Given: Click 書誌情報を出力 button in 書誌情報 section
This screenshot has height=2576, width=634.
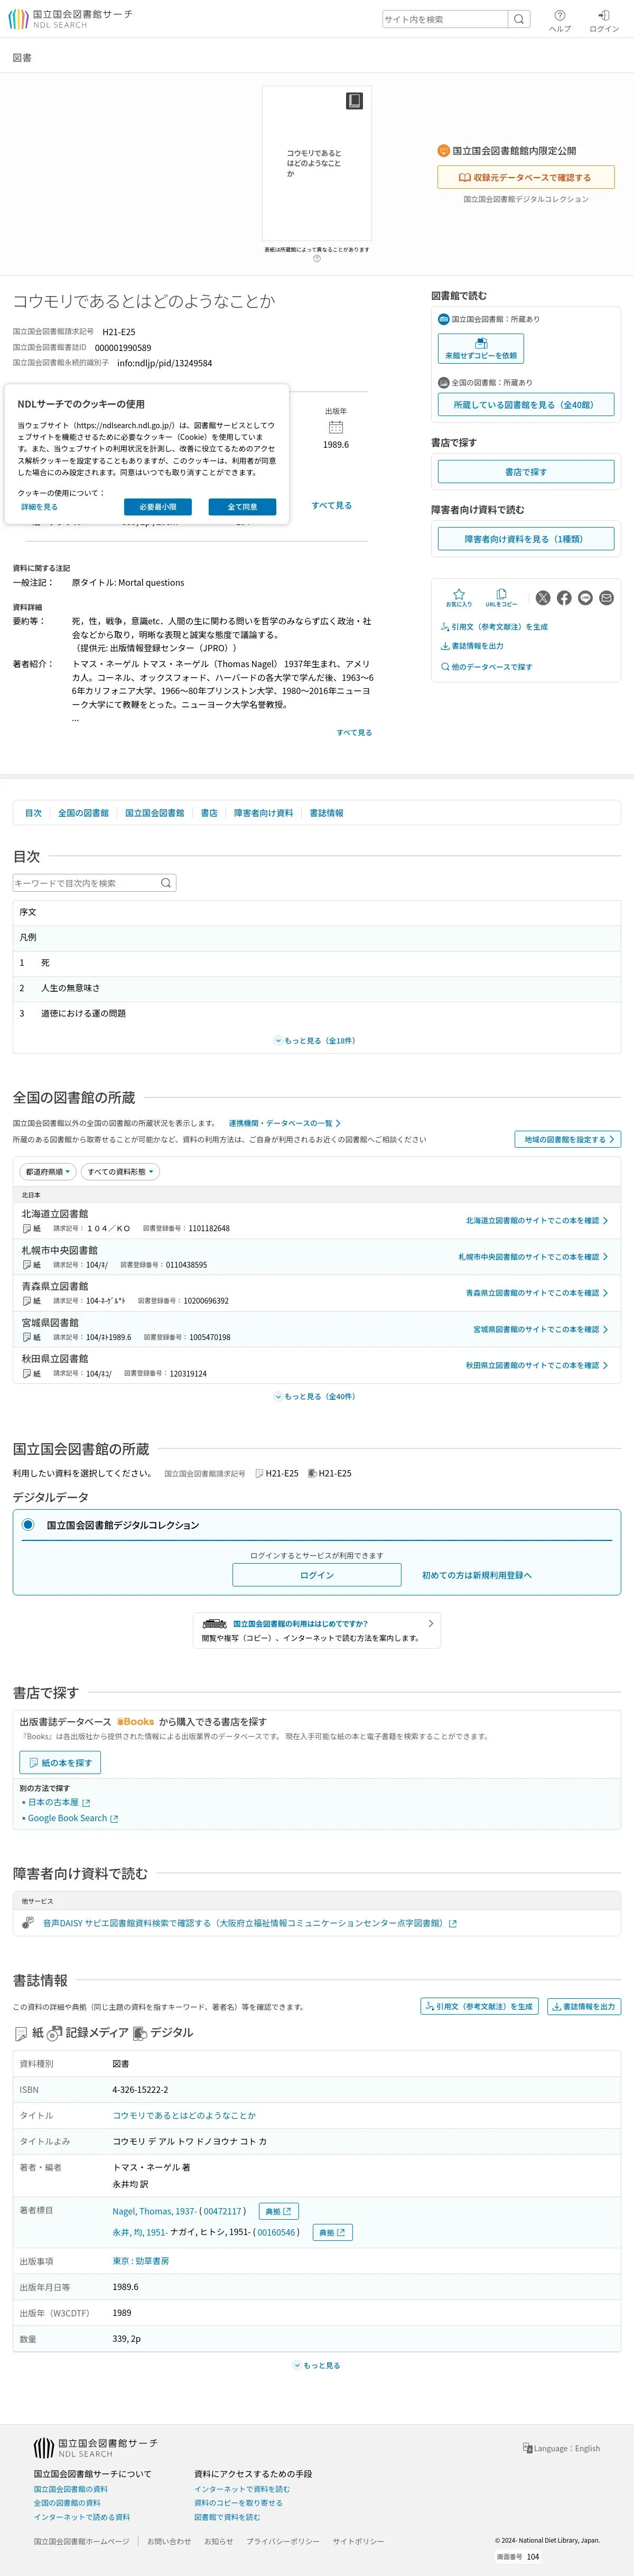Looking at the screenshot, I should pos(584,2006).
